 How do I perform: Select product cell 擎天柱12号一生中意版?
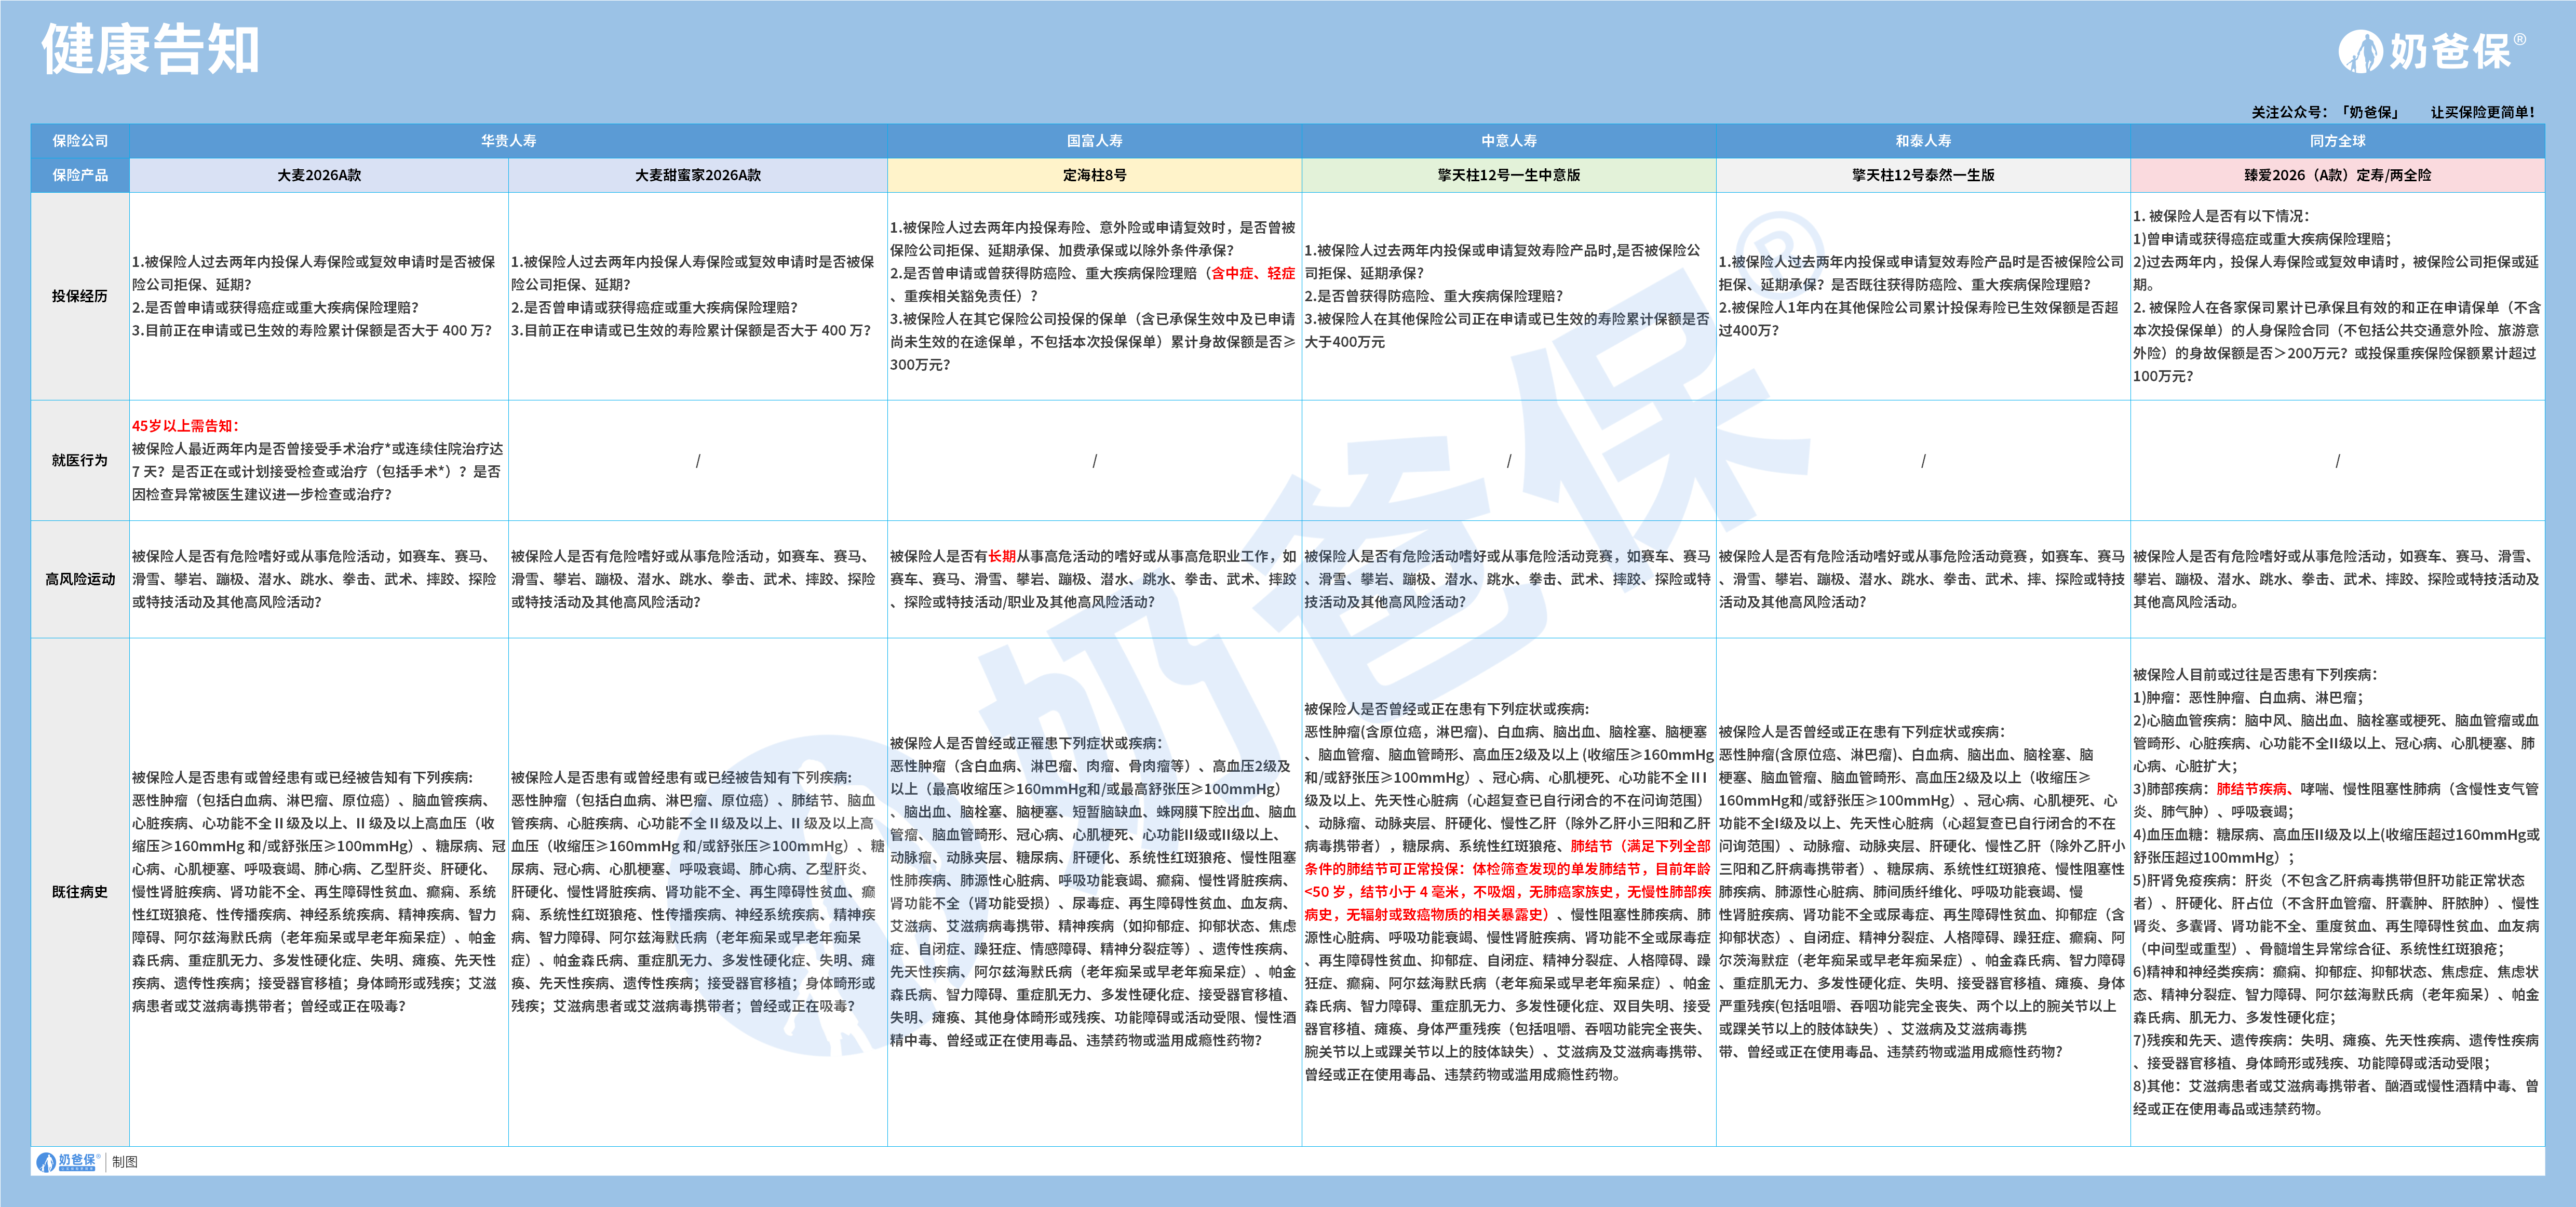pos(1509,175)
